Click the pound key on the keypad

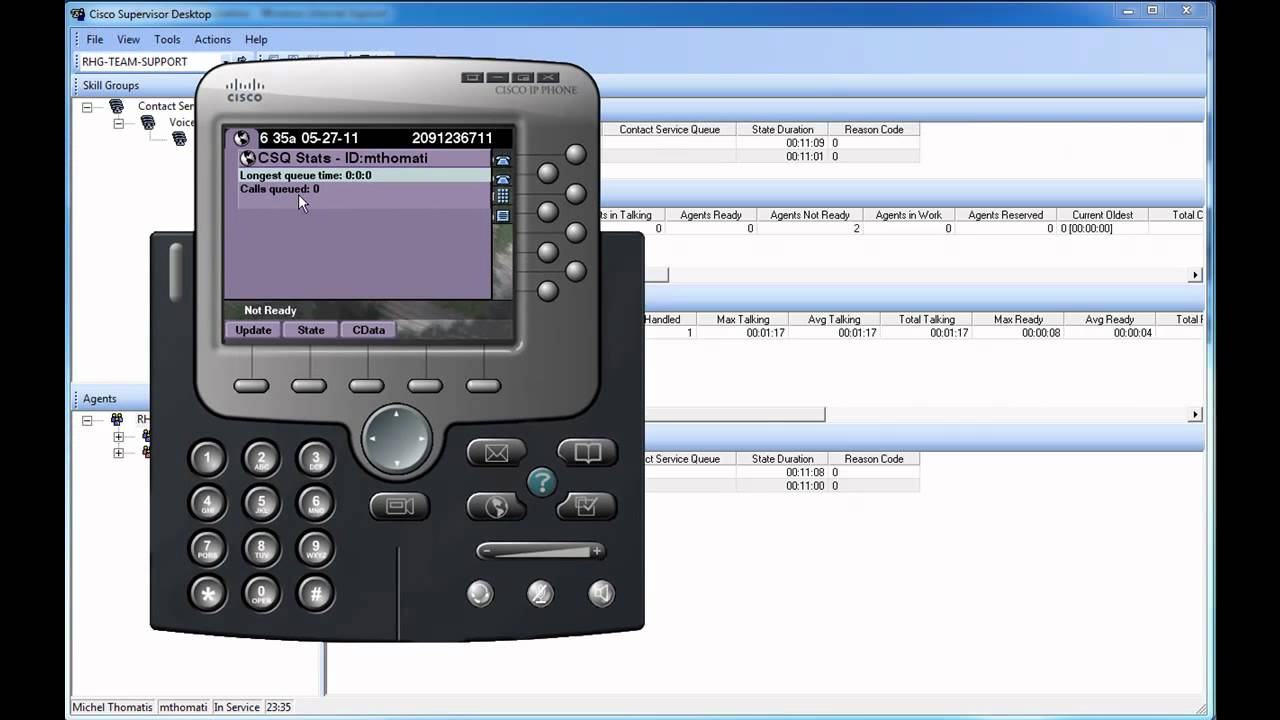pos(316,593)
